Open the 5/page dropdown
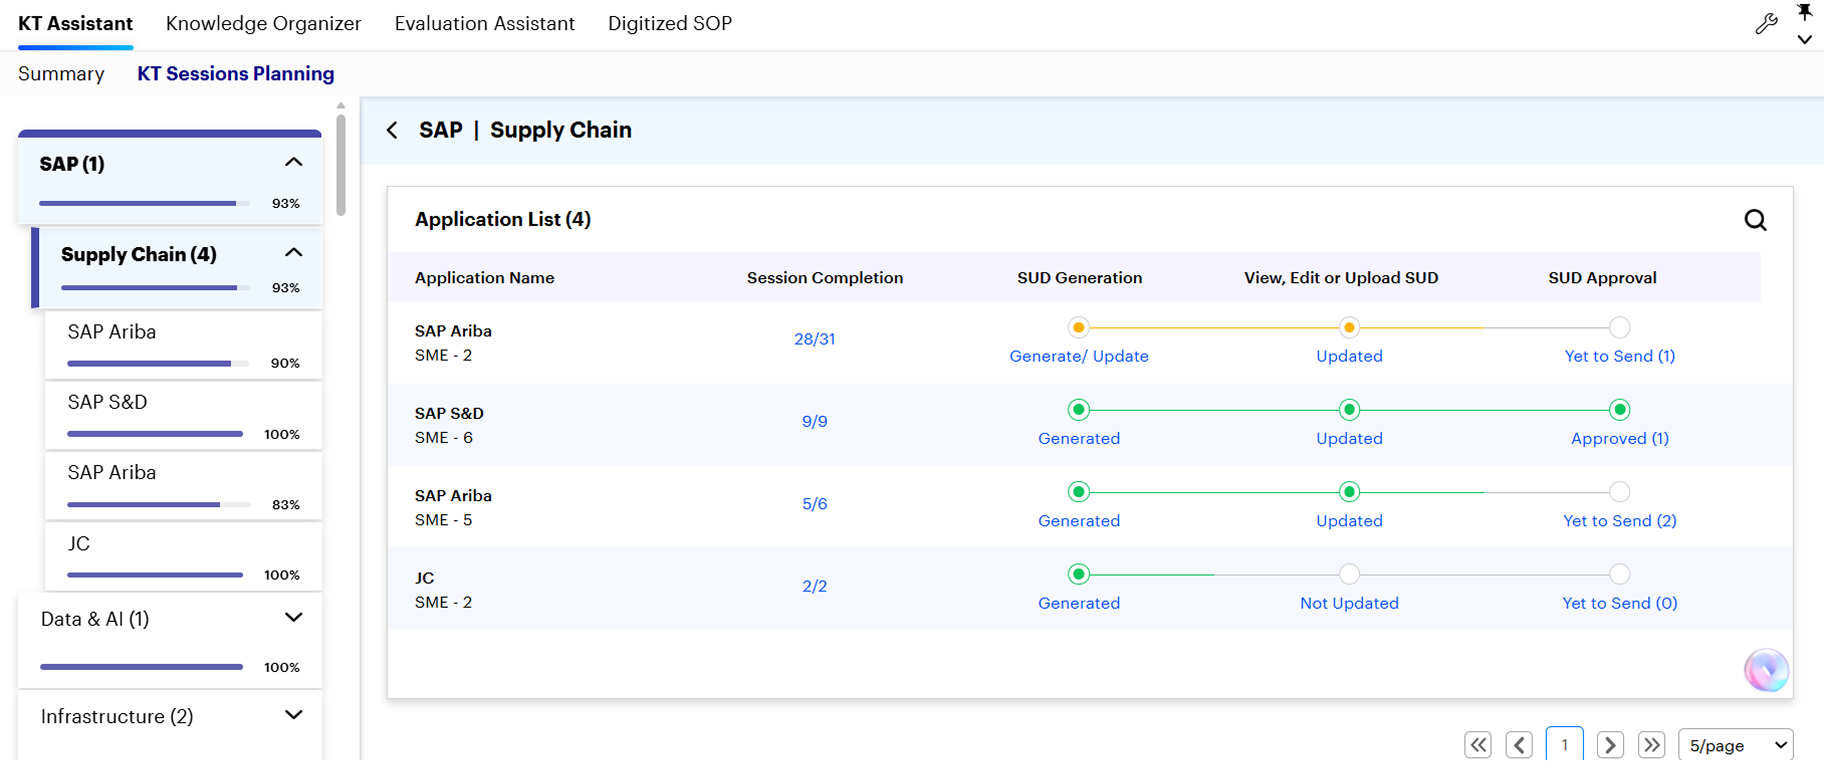 coord(1735,745)
